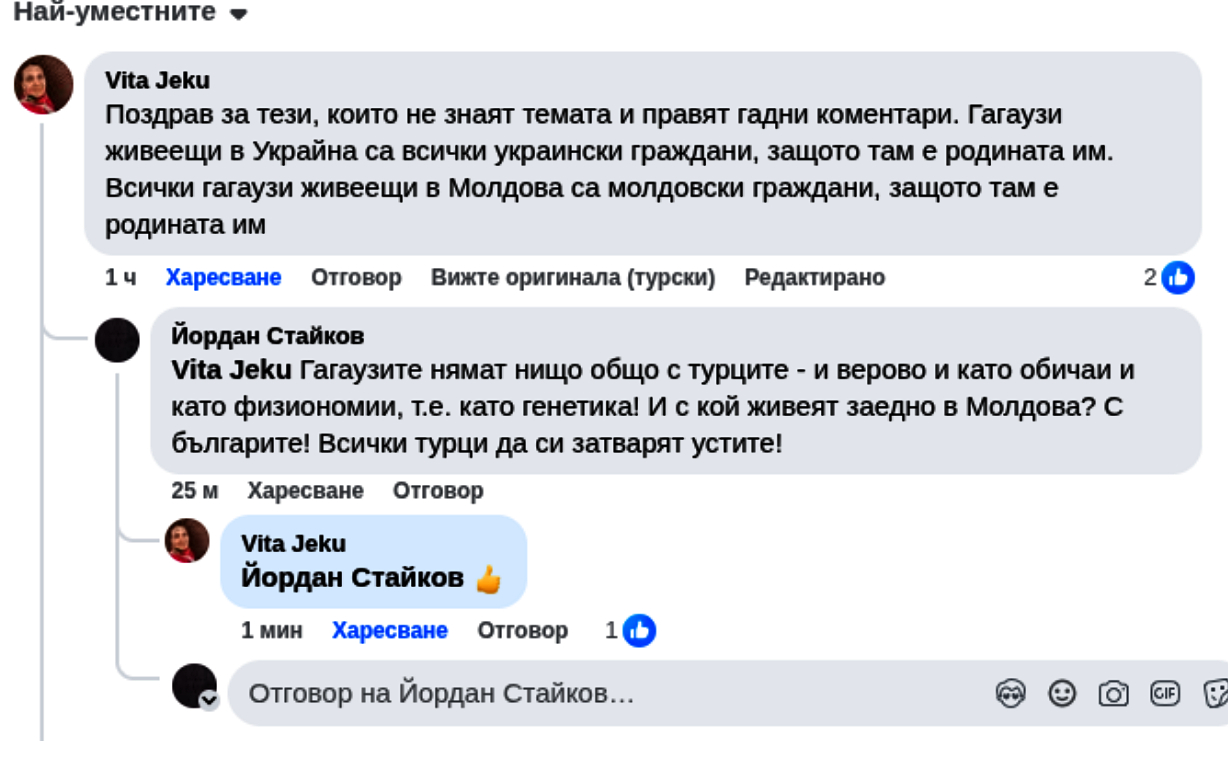Open Vita Jeku's name on first comment
The height and width of the screenshot is (784, 1228).
tap(157, 81)
